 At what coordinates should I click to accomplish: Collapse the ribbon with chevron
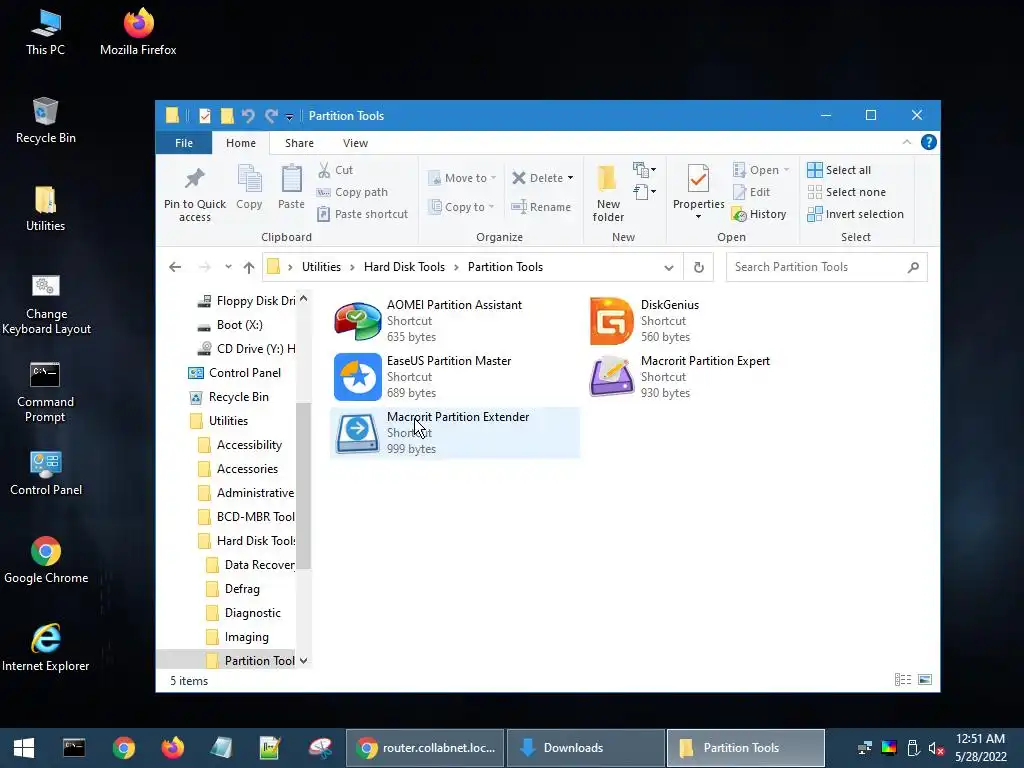906,142
